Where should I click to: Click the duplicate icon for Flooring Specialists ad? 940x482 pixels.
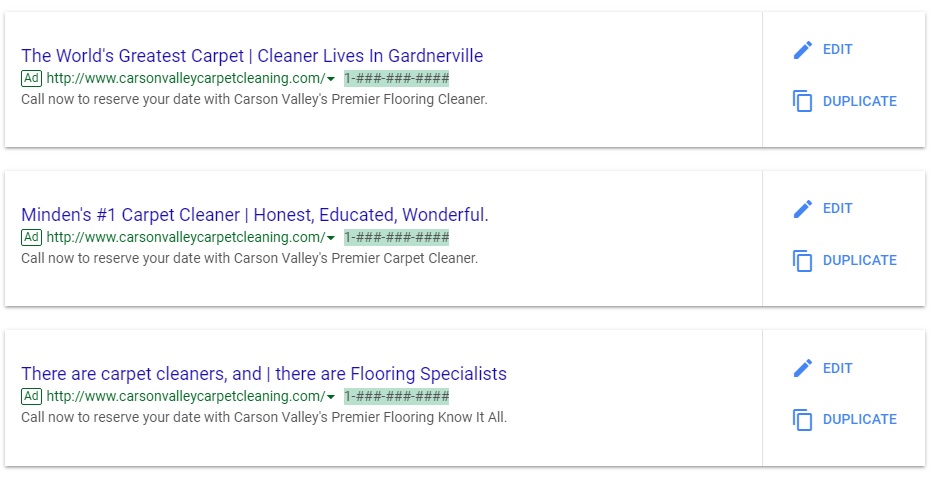point(802,419)
